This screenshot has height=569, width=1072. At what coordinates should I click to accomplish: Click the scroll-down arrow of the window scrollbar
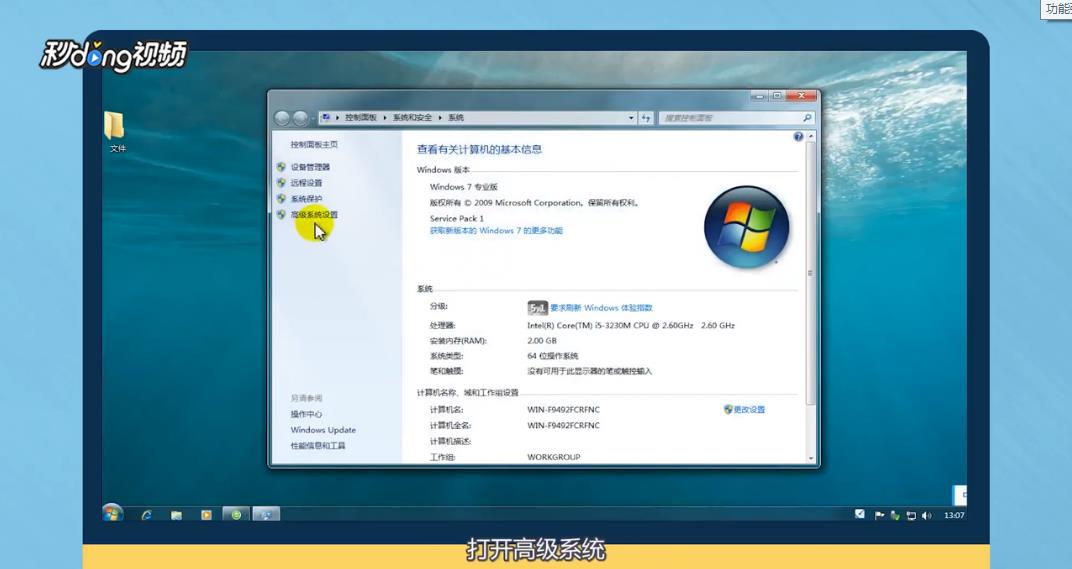tap(811, 458)
